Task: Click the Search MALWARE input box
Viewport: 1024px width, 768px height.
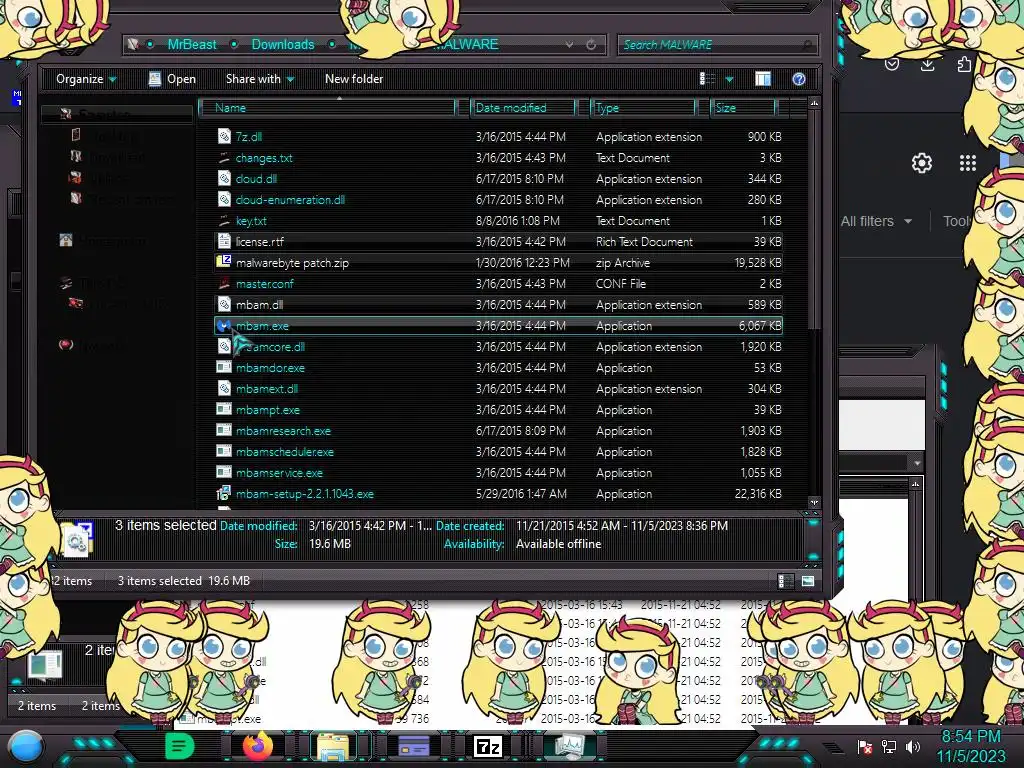Action: tap(715, 44)
